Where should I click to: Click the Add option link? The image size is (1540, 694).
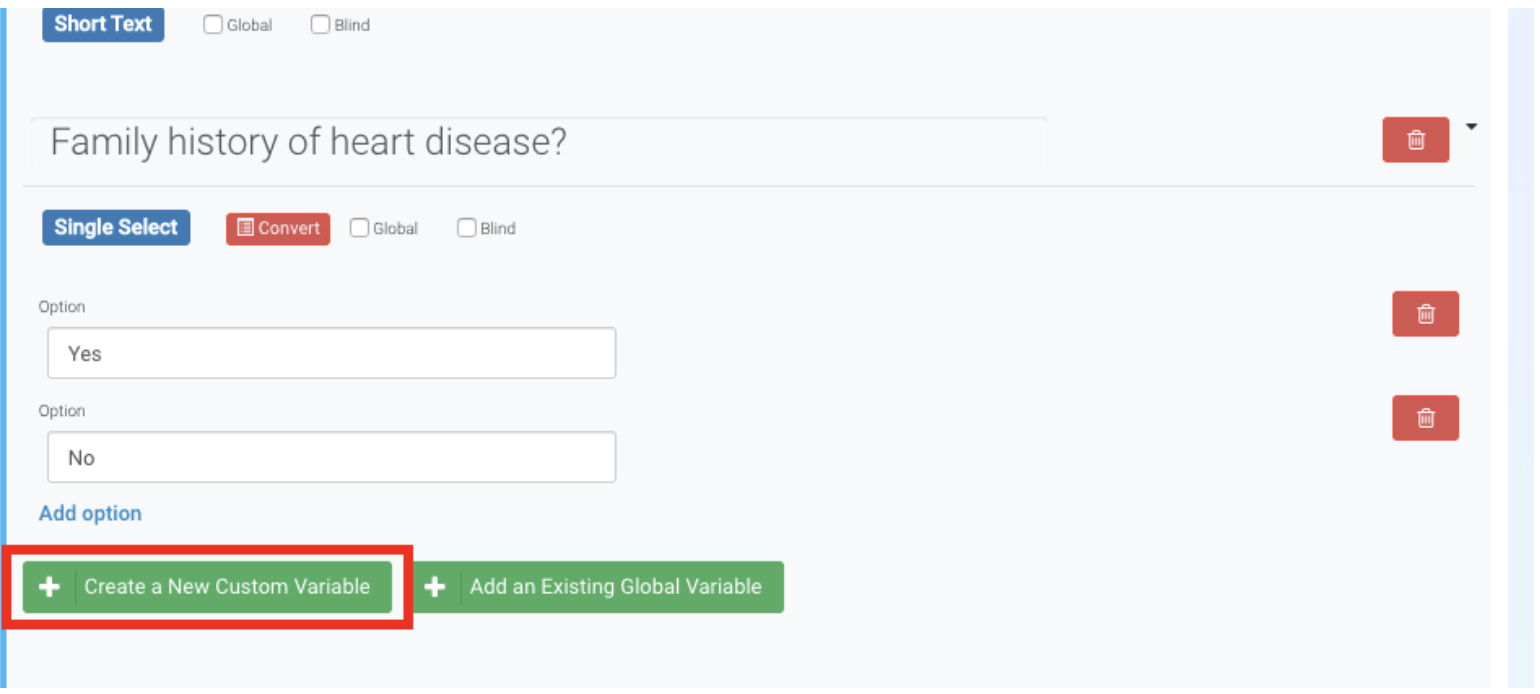pyautogui.click(x=90, y=513)
